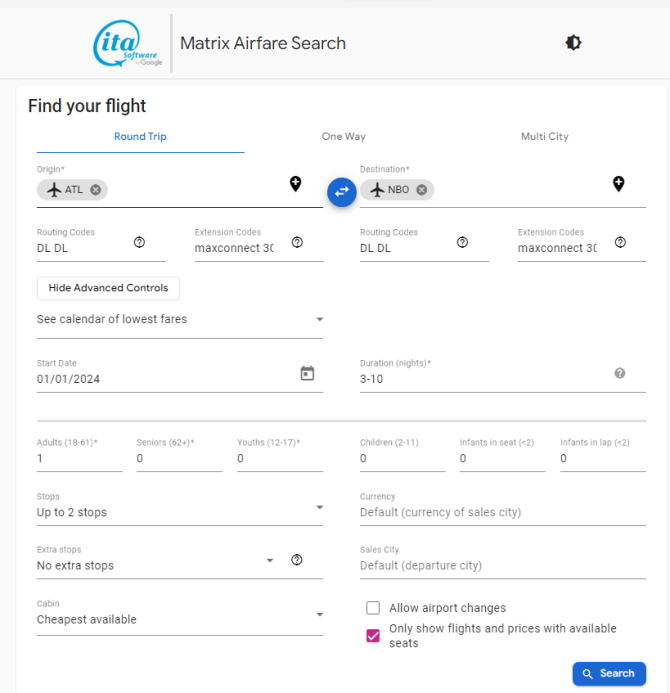Click Hide Advanced Controls button

108,288
